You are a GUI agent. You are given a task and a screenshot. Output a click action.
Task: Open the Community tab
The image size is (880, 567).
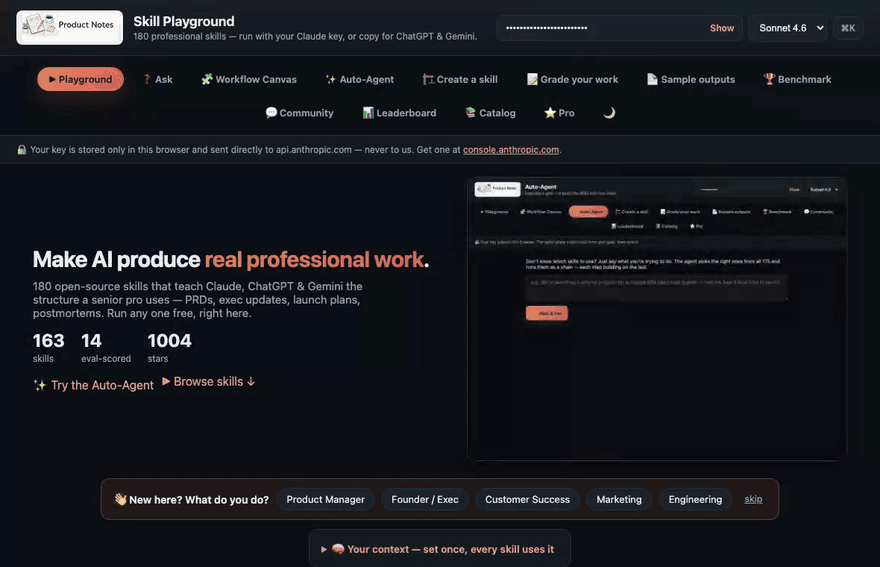coord(299,113)
